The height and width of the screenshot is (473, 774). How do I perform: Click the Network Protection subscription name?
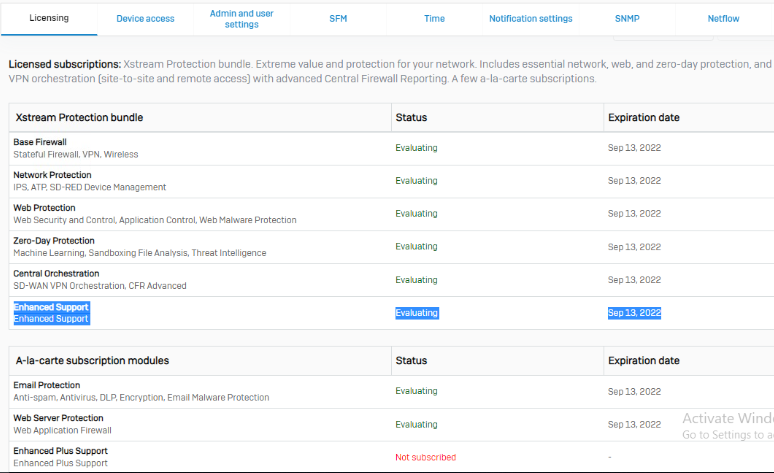coord(52,175)
